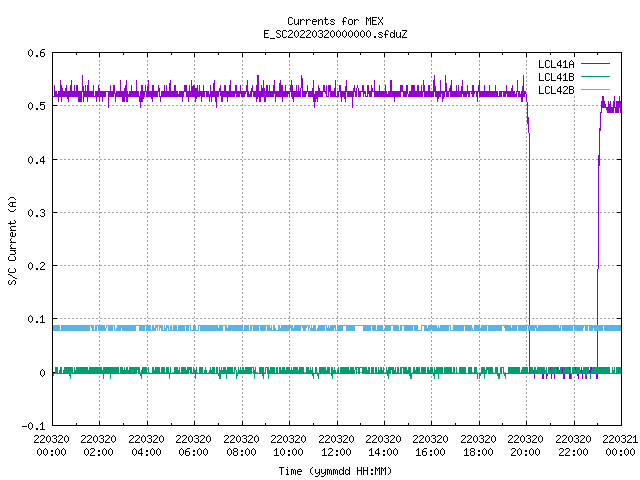The height and width of the screenshot is (480, 640).
Task: Click the y-axis tick value 0.3
Action: [36, 213]
